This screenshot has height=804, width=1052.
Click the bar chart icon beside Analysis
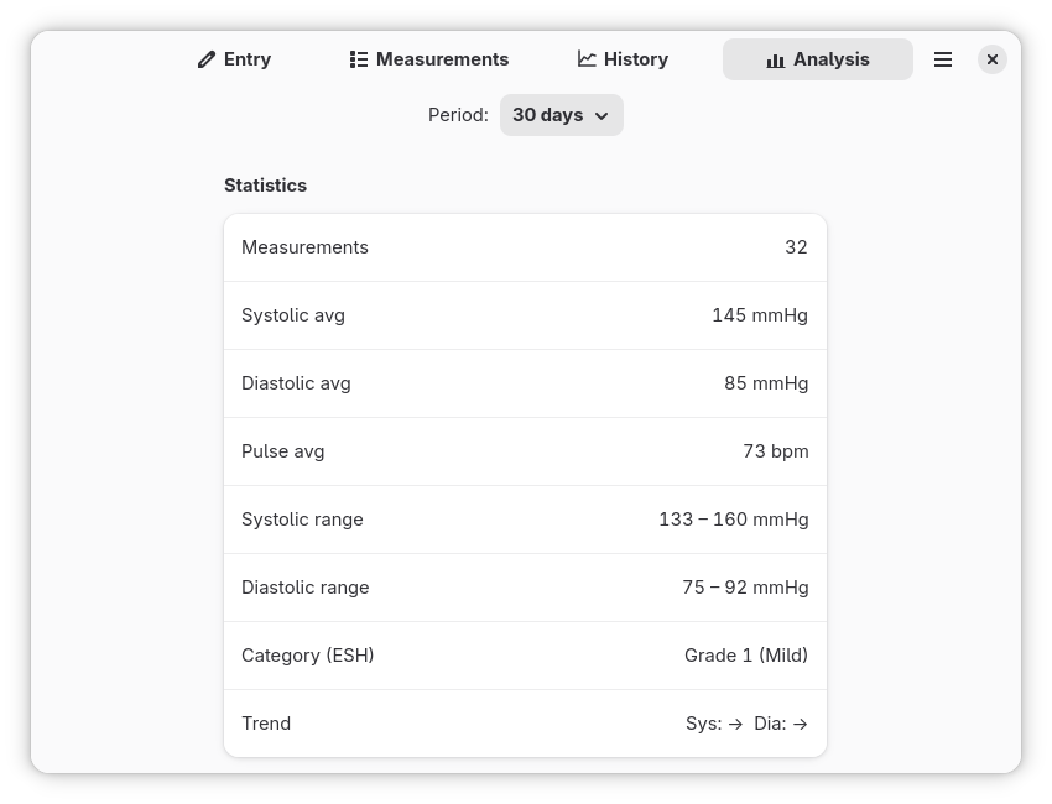(x=775, y=60)
